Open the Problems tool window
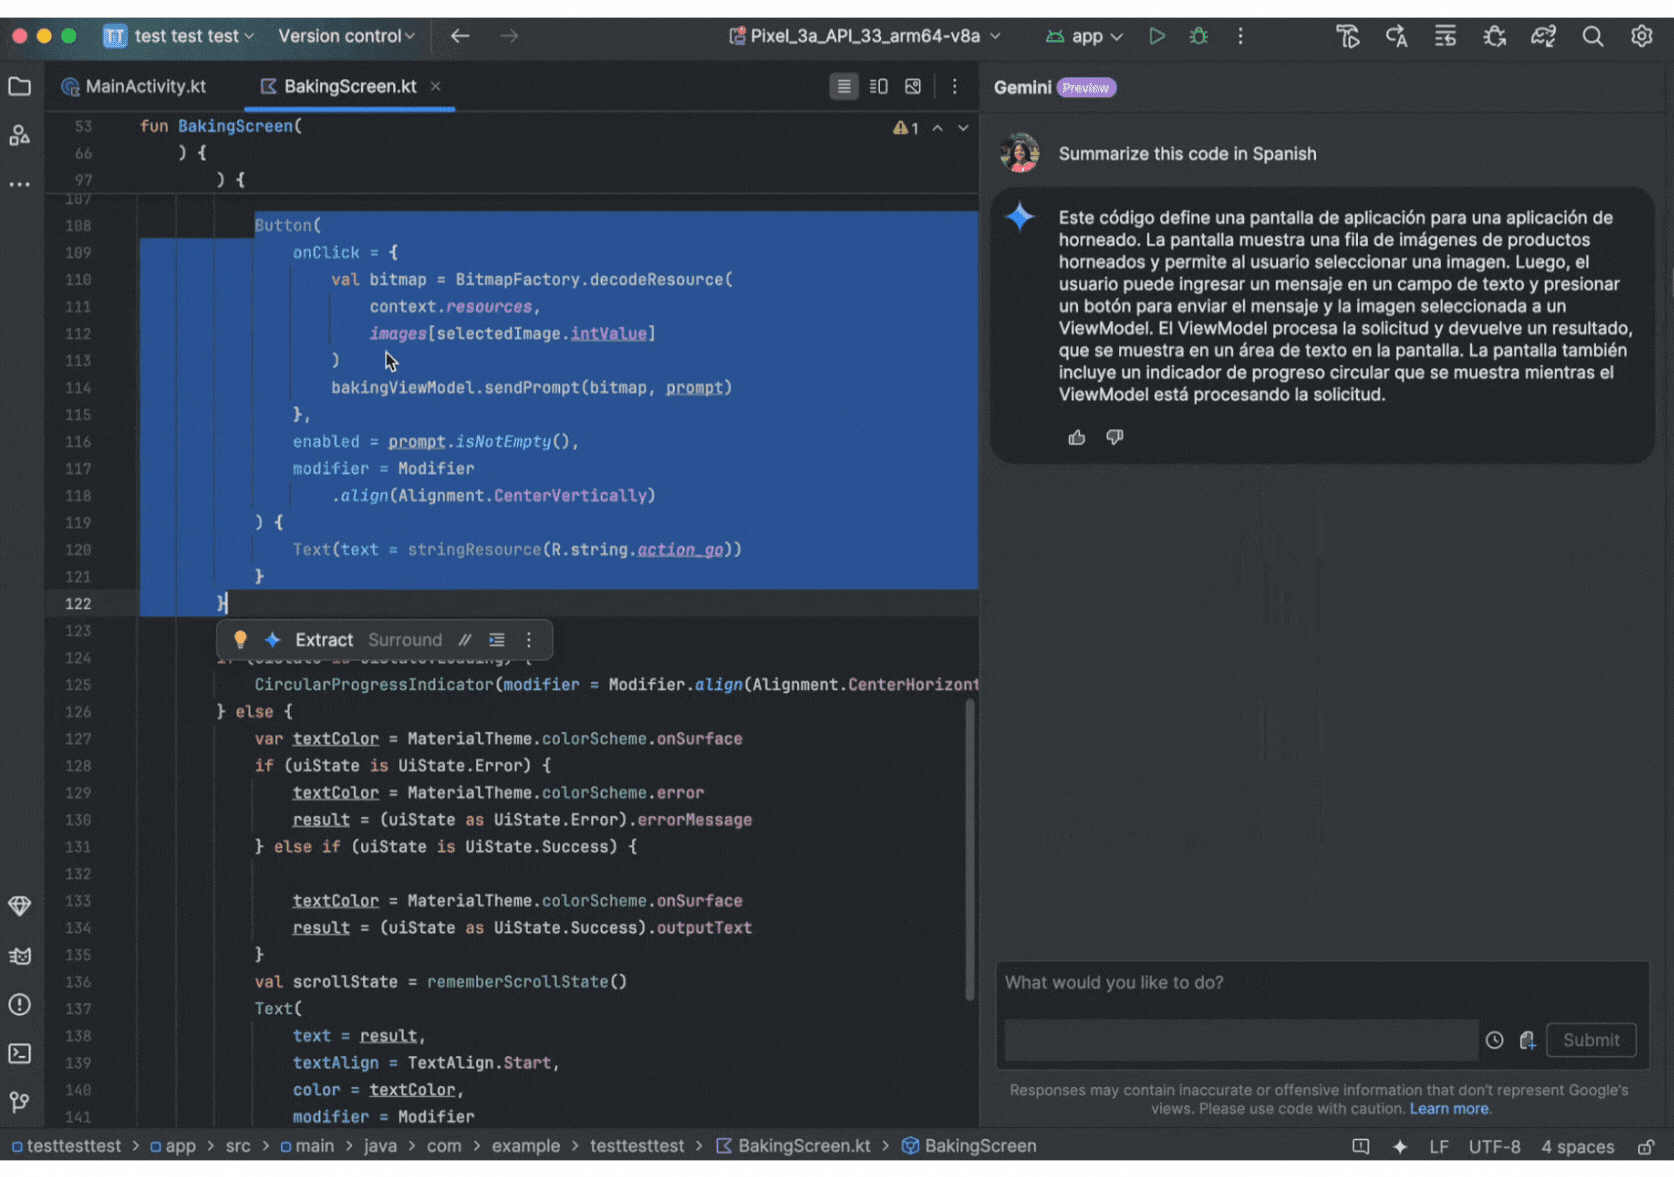 pyautogui.click(x=20, y=1005)
